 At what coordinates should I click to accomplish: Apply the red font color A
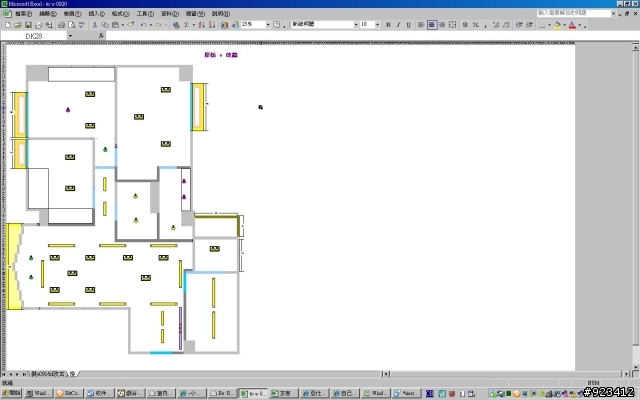[x=573, y=25]
